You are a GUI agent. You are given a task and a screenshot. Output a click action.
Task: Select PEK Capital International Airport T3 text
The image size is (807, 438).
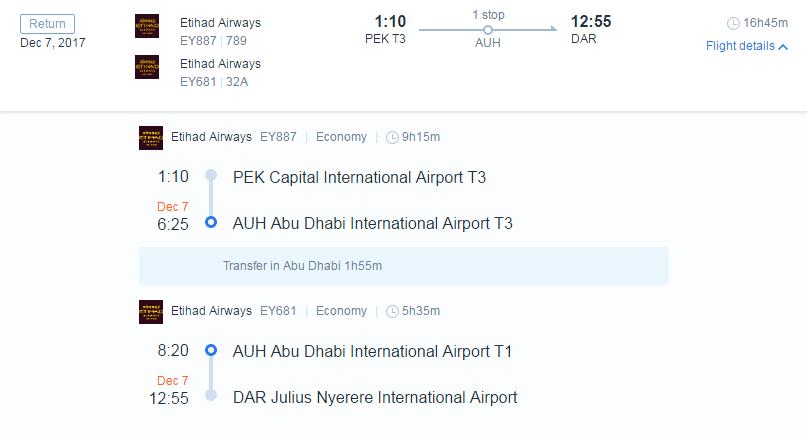359,177
